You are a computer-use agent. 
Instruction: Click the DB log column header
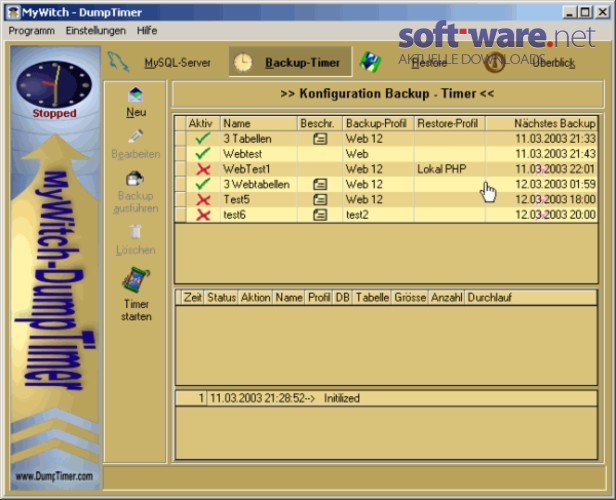click(342, 297)
